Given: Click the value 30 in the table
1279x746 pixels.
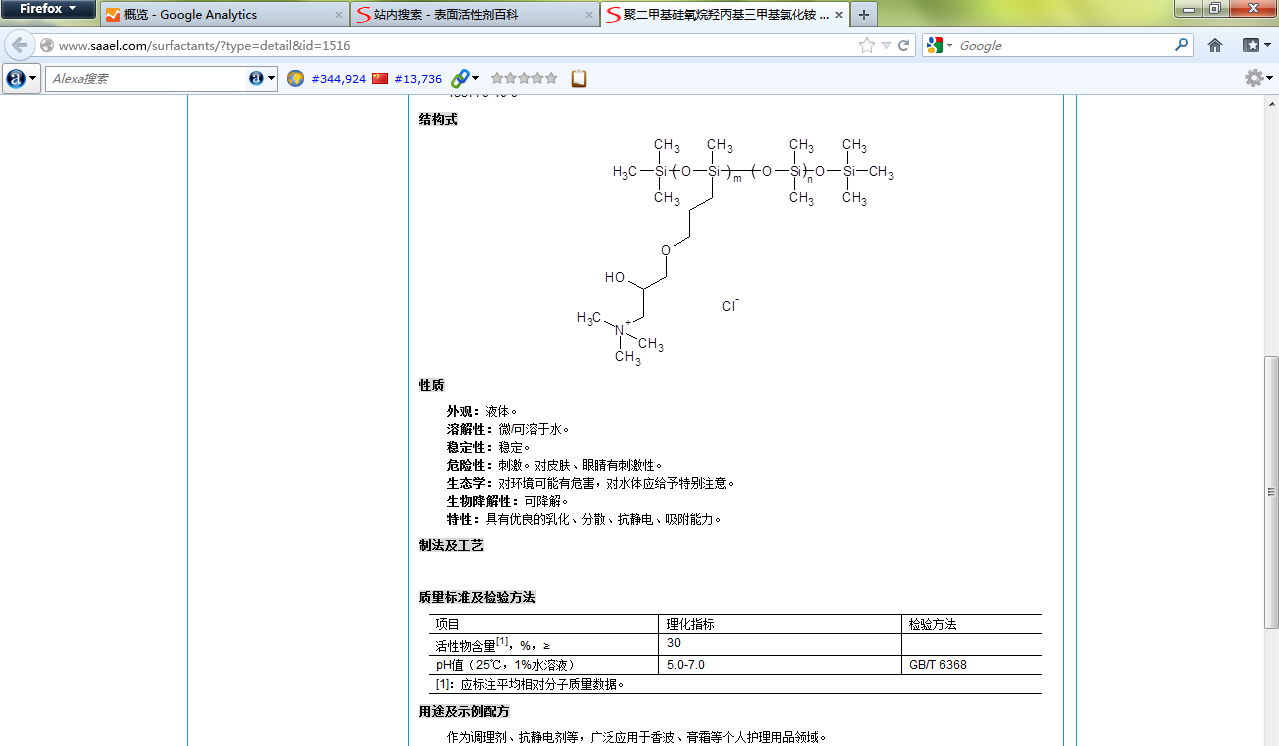Looking at the screenshot, I should tap(674, 643).
